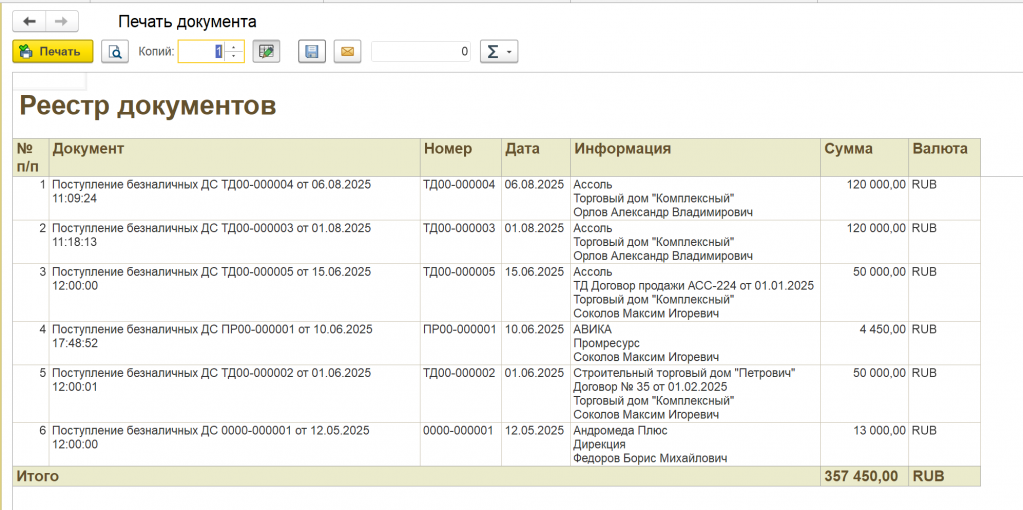
Task: Select number cell ТД00-000005
Action: [461, 292]
